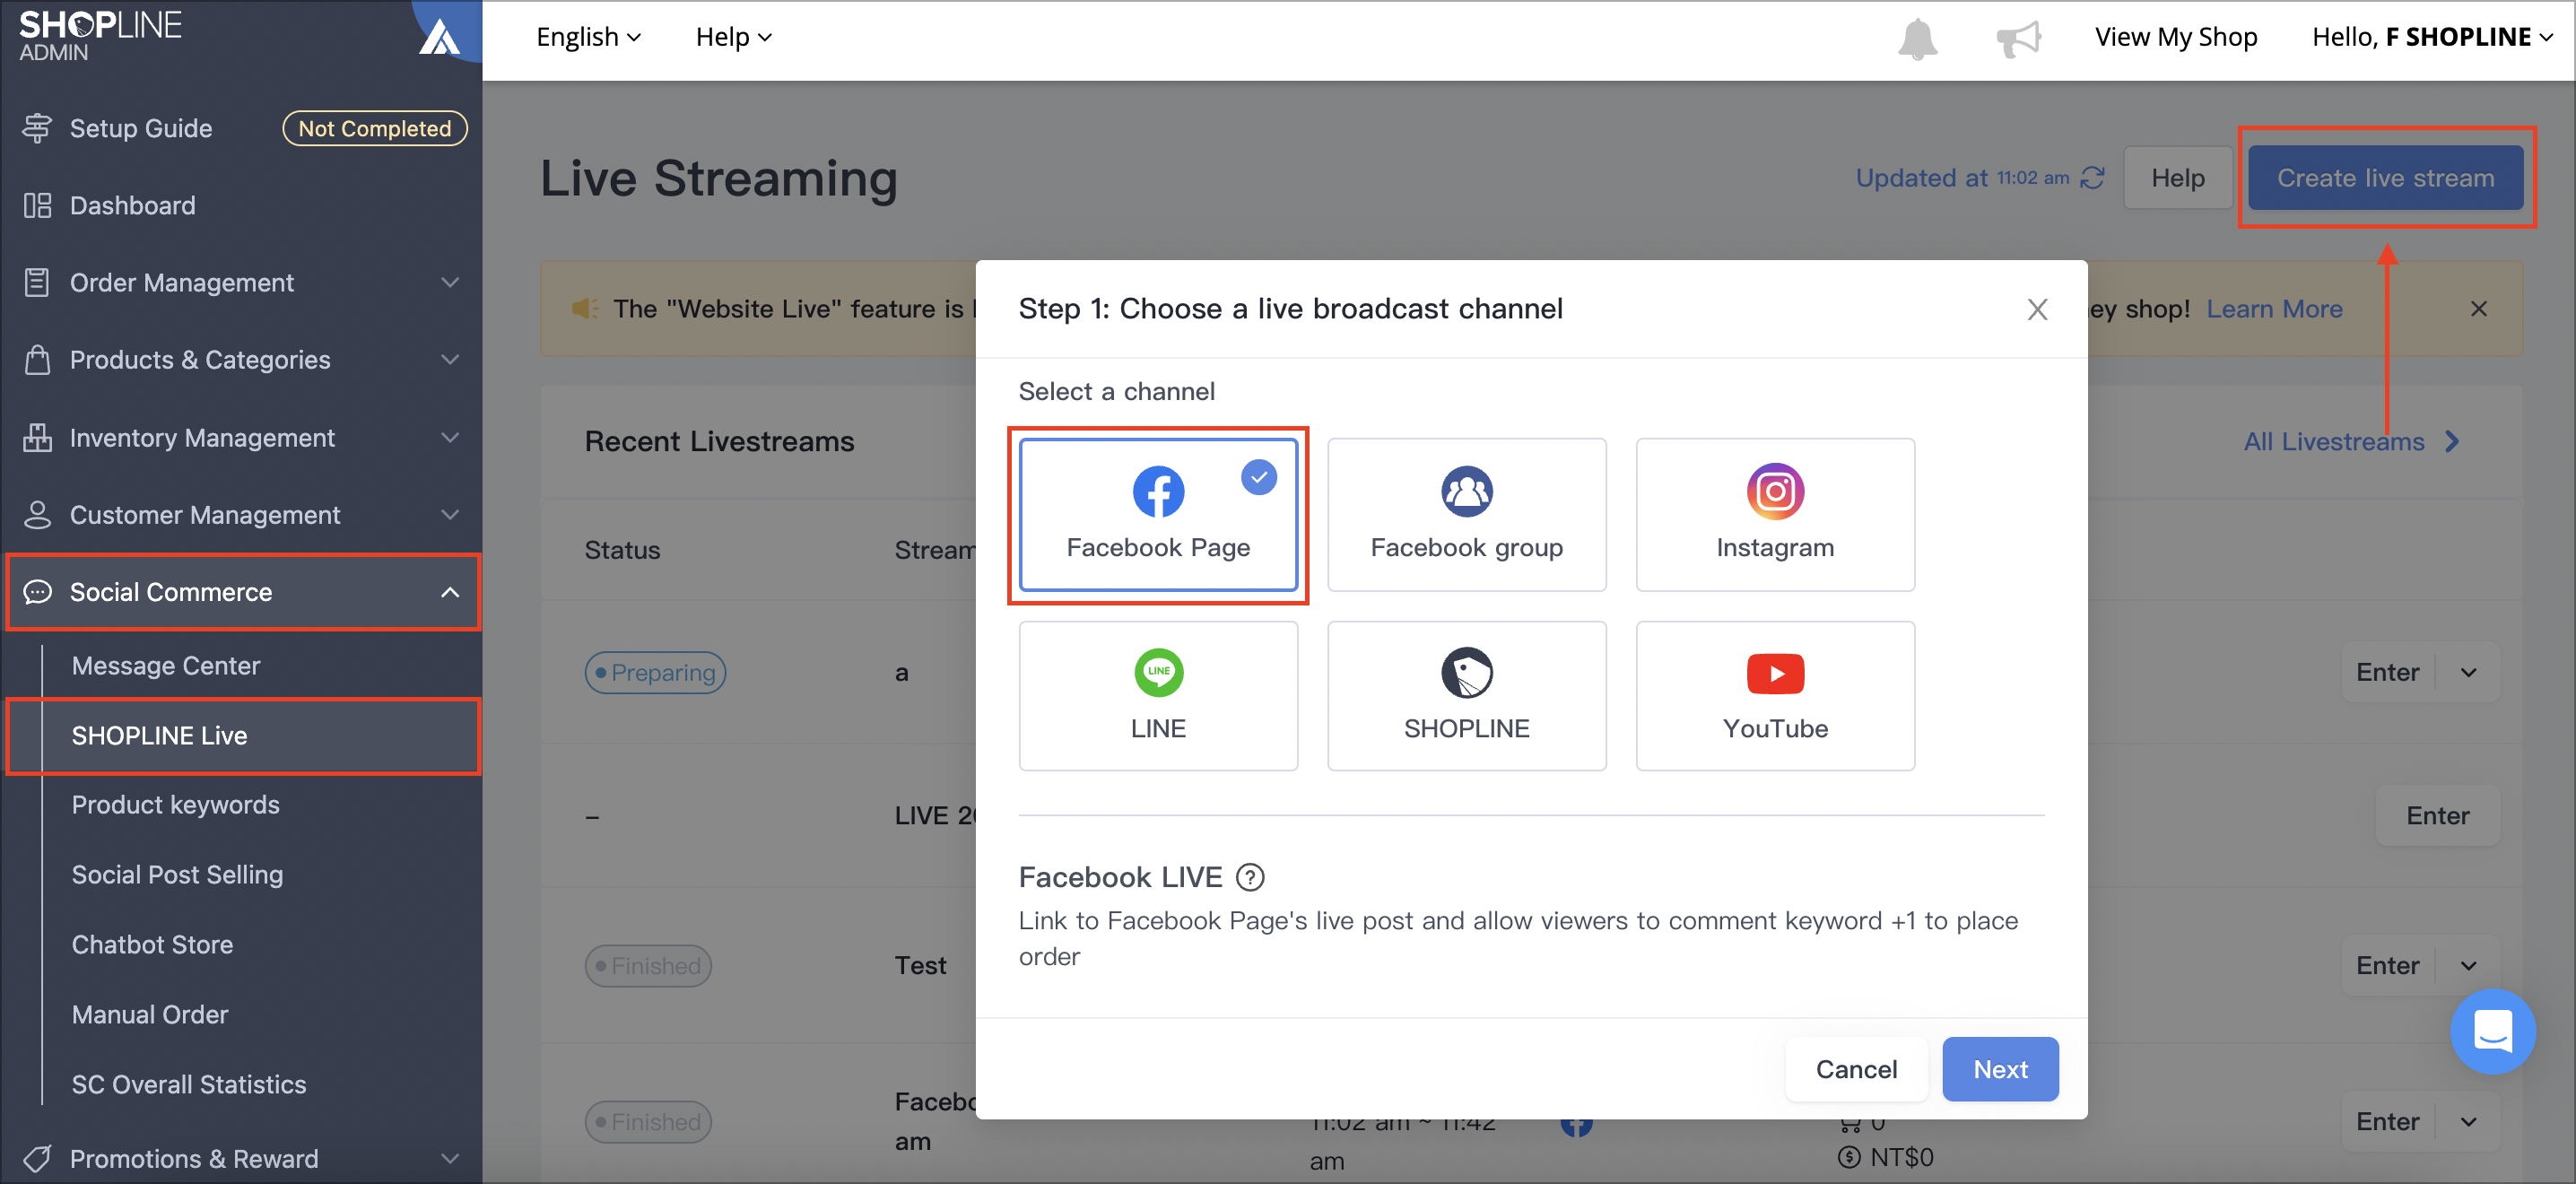
Task: Select the Facebook group channel
Action: (1466, 515)
